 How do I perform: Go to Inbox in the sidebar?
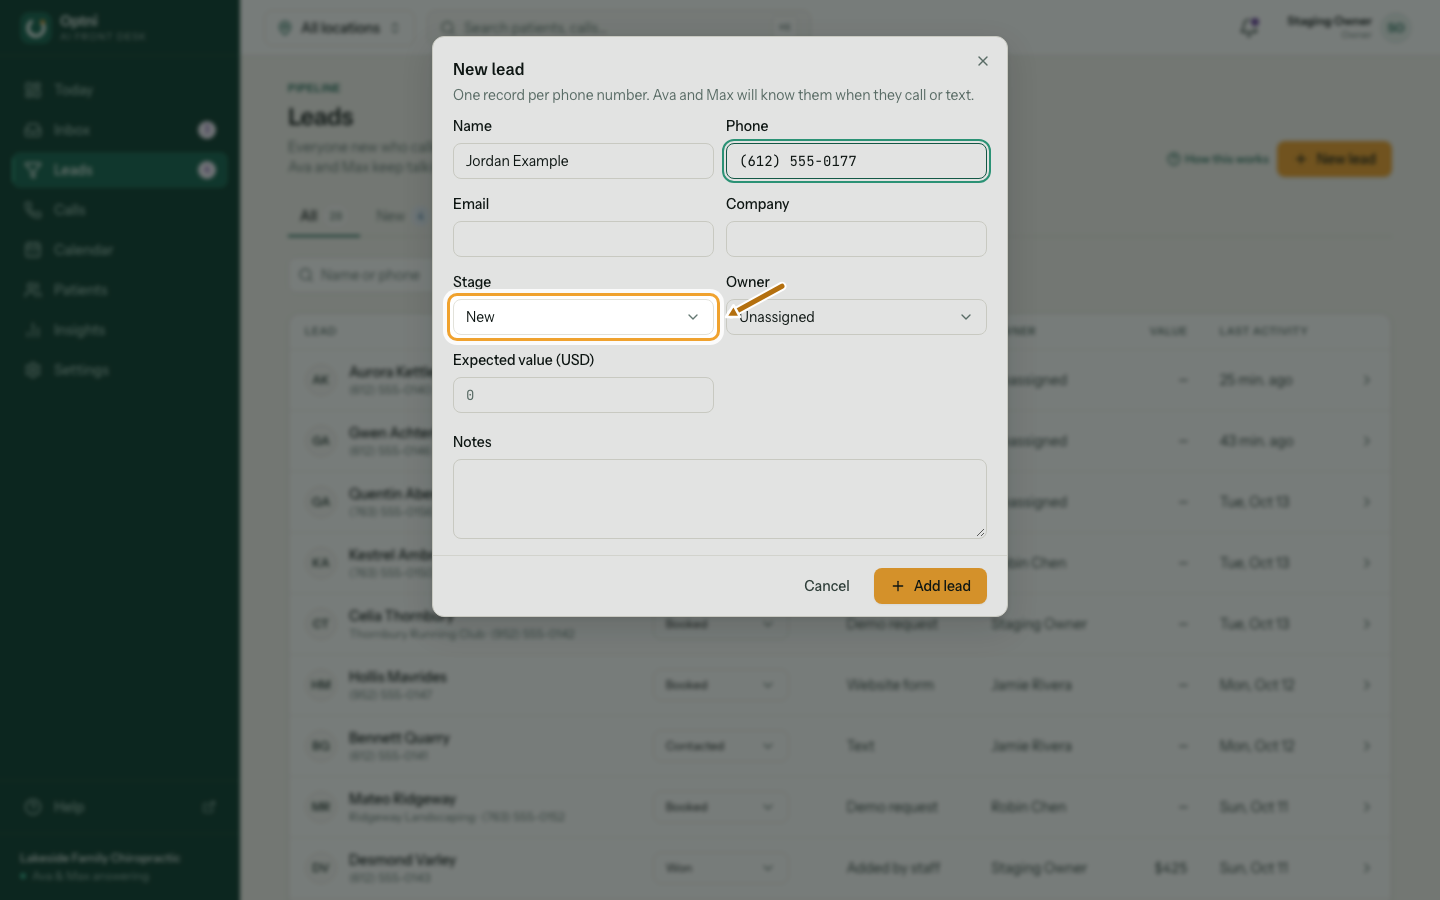pyautogui.click(x=120, y=130)
